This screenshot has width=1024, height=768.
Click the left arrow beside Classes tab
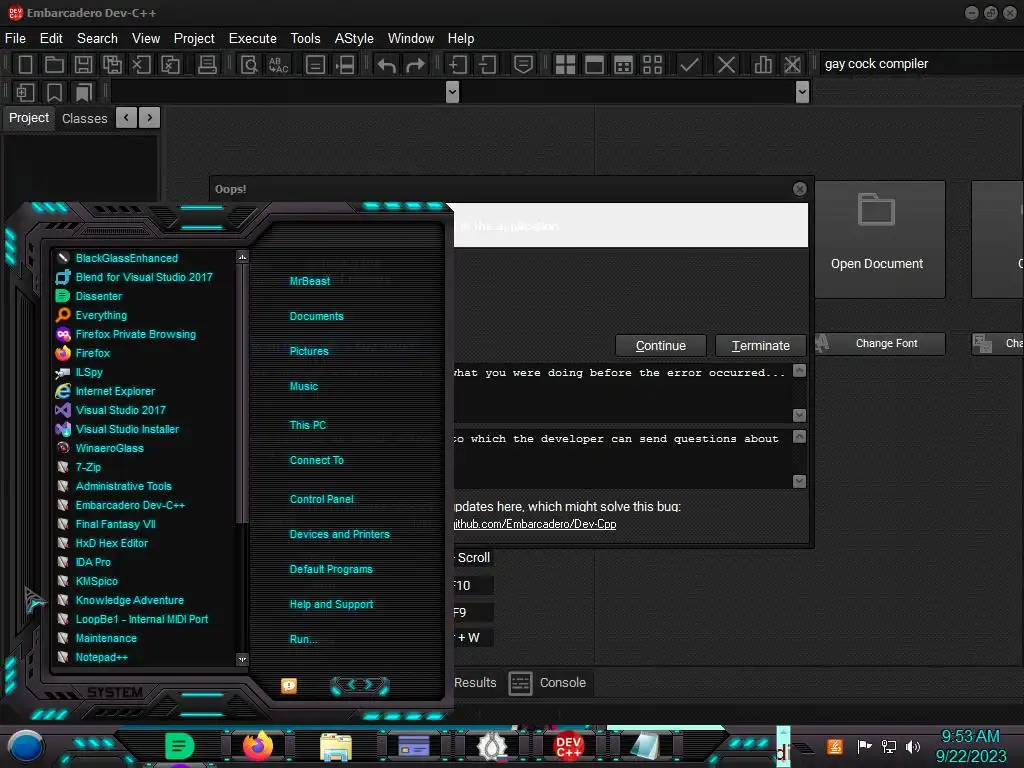[126, 118]
